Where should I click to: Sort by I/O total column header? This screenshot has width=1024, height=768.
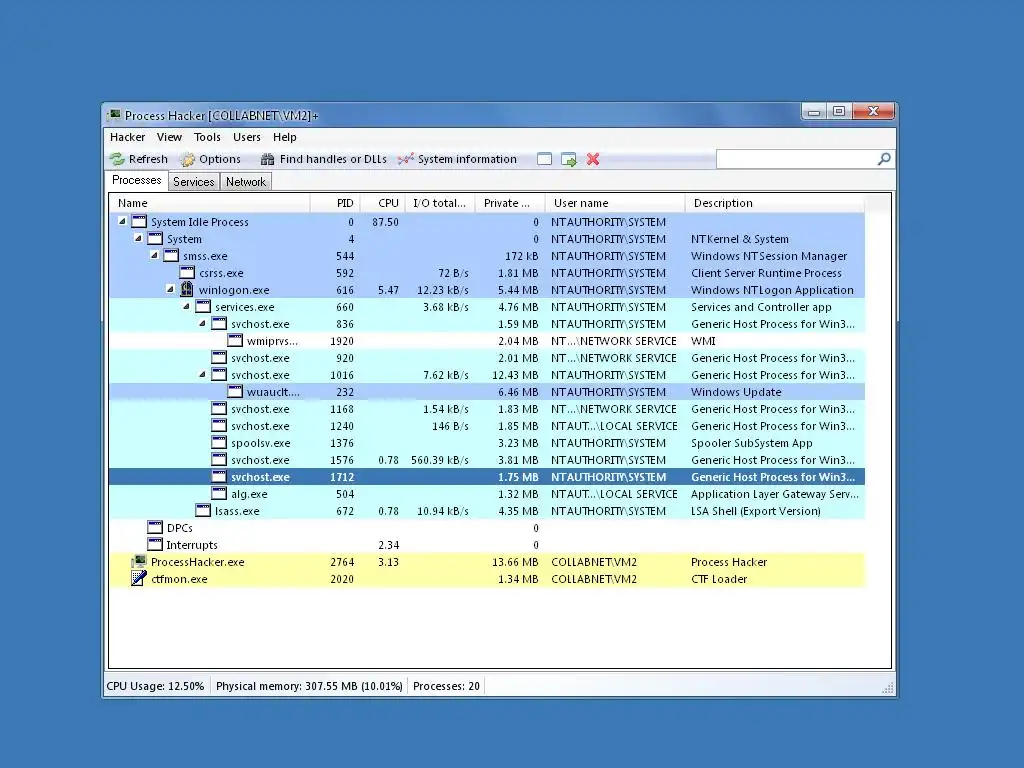pos(440,203)
